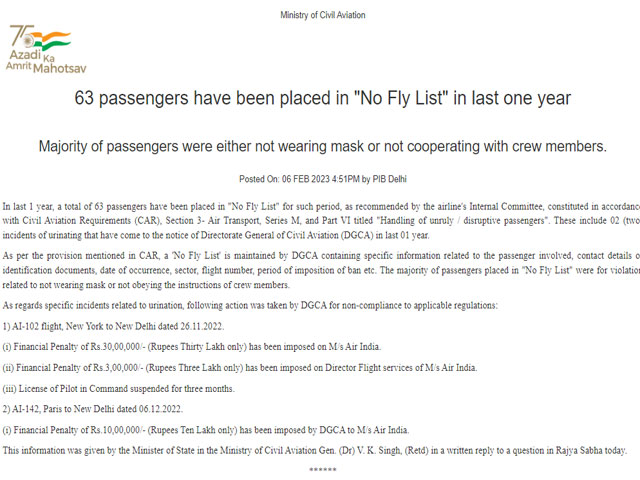
Task: Click the Rs.3,00,000 Director Flight services line
Action: pos(240,368)
